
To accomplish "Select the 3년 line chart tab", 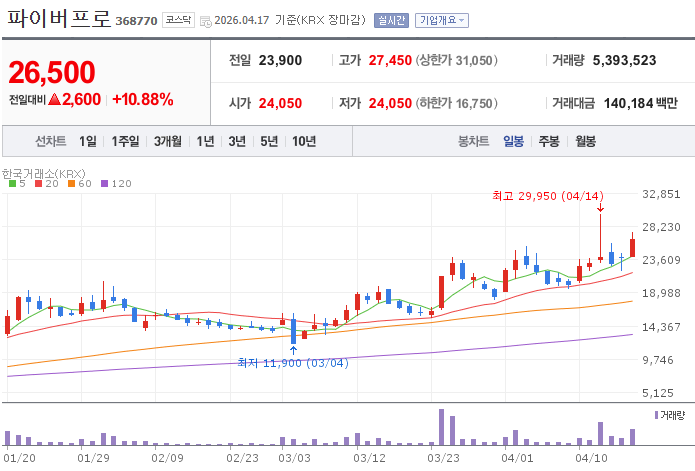I will (237, 141).
